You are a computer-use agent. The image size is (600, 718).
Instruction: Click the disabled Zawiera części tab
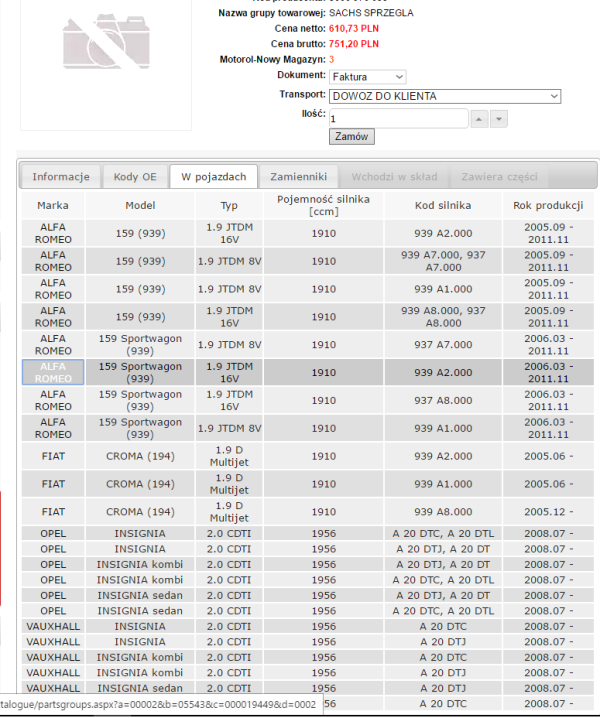click(x=499, y=177)
